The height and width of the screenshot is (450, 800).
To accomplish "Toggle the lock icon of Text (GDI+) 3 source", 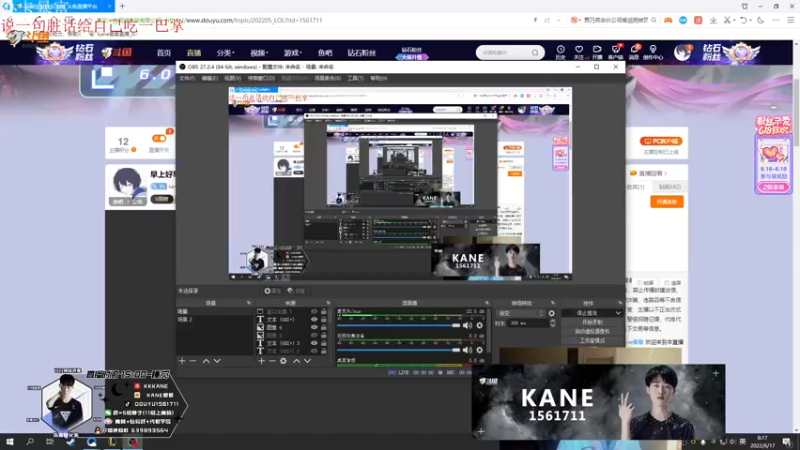I will point(323,343).
